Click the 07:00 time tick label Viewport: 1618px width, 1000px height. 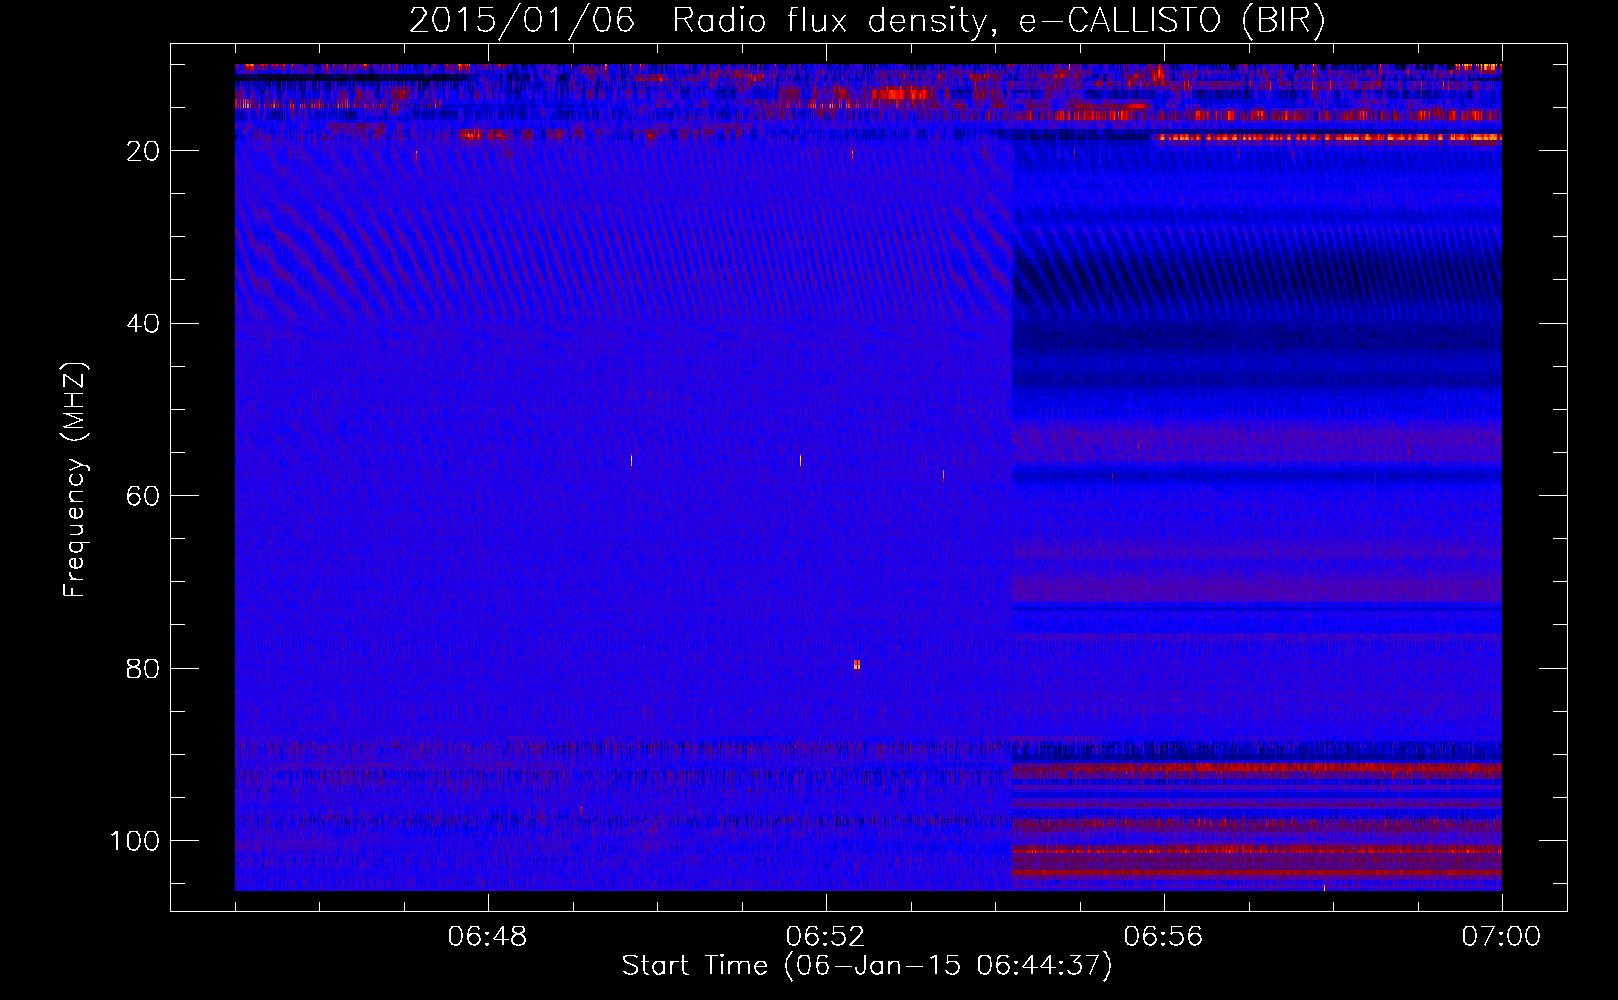pyautogui.click(x=1501, y=937)
